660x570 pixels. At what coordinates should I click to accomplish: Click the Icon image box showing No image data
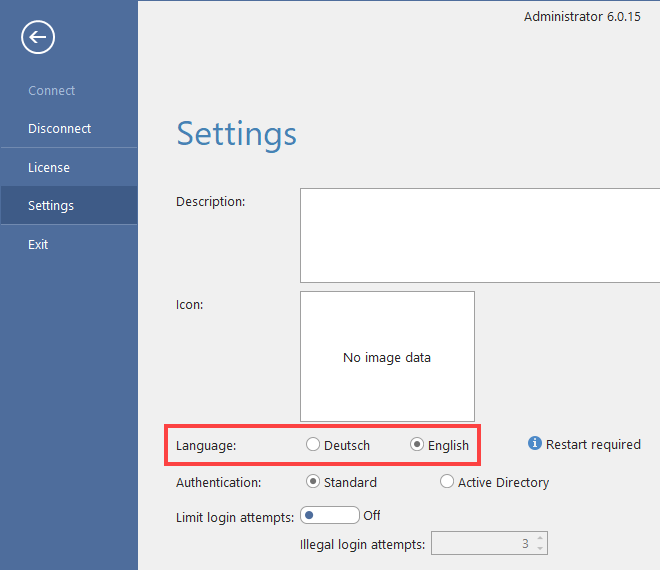pos(387,357)
